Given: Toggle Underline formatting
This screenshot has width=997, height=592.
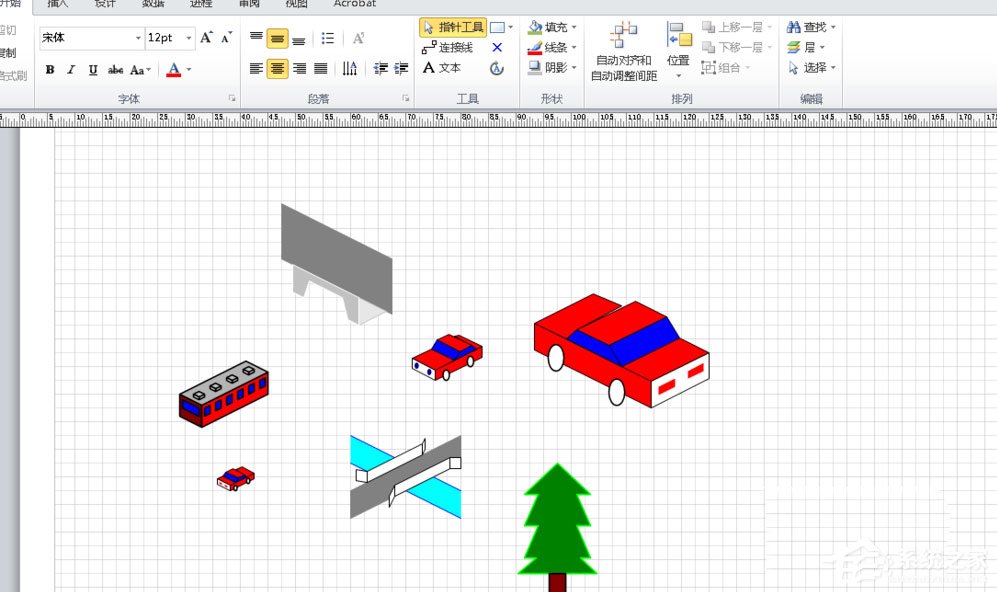Looking at the screenshot, I should click(x=93, y=70).
